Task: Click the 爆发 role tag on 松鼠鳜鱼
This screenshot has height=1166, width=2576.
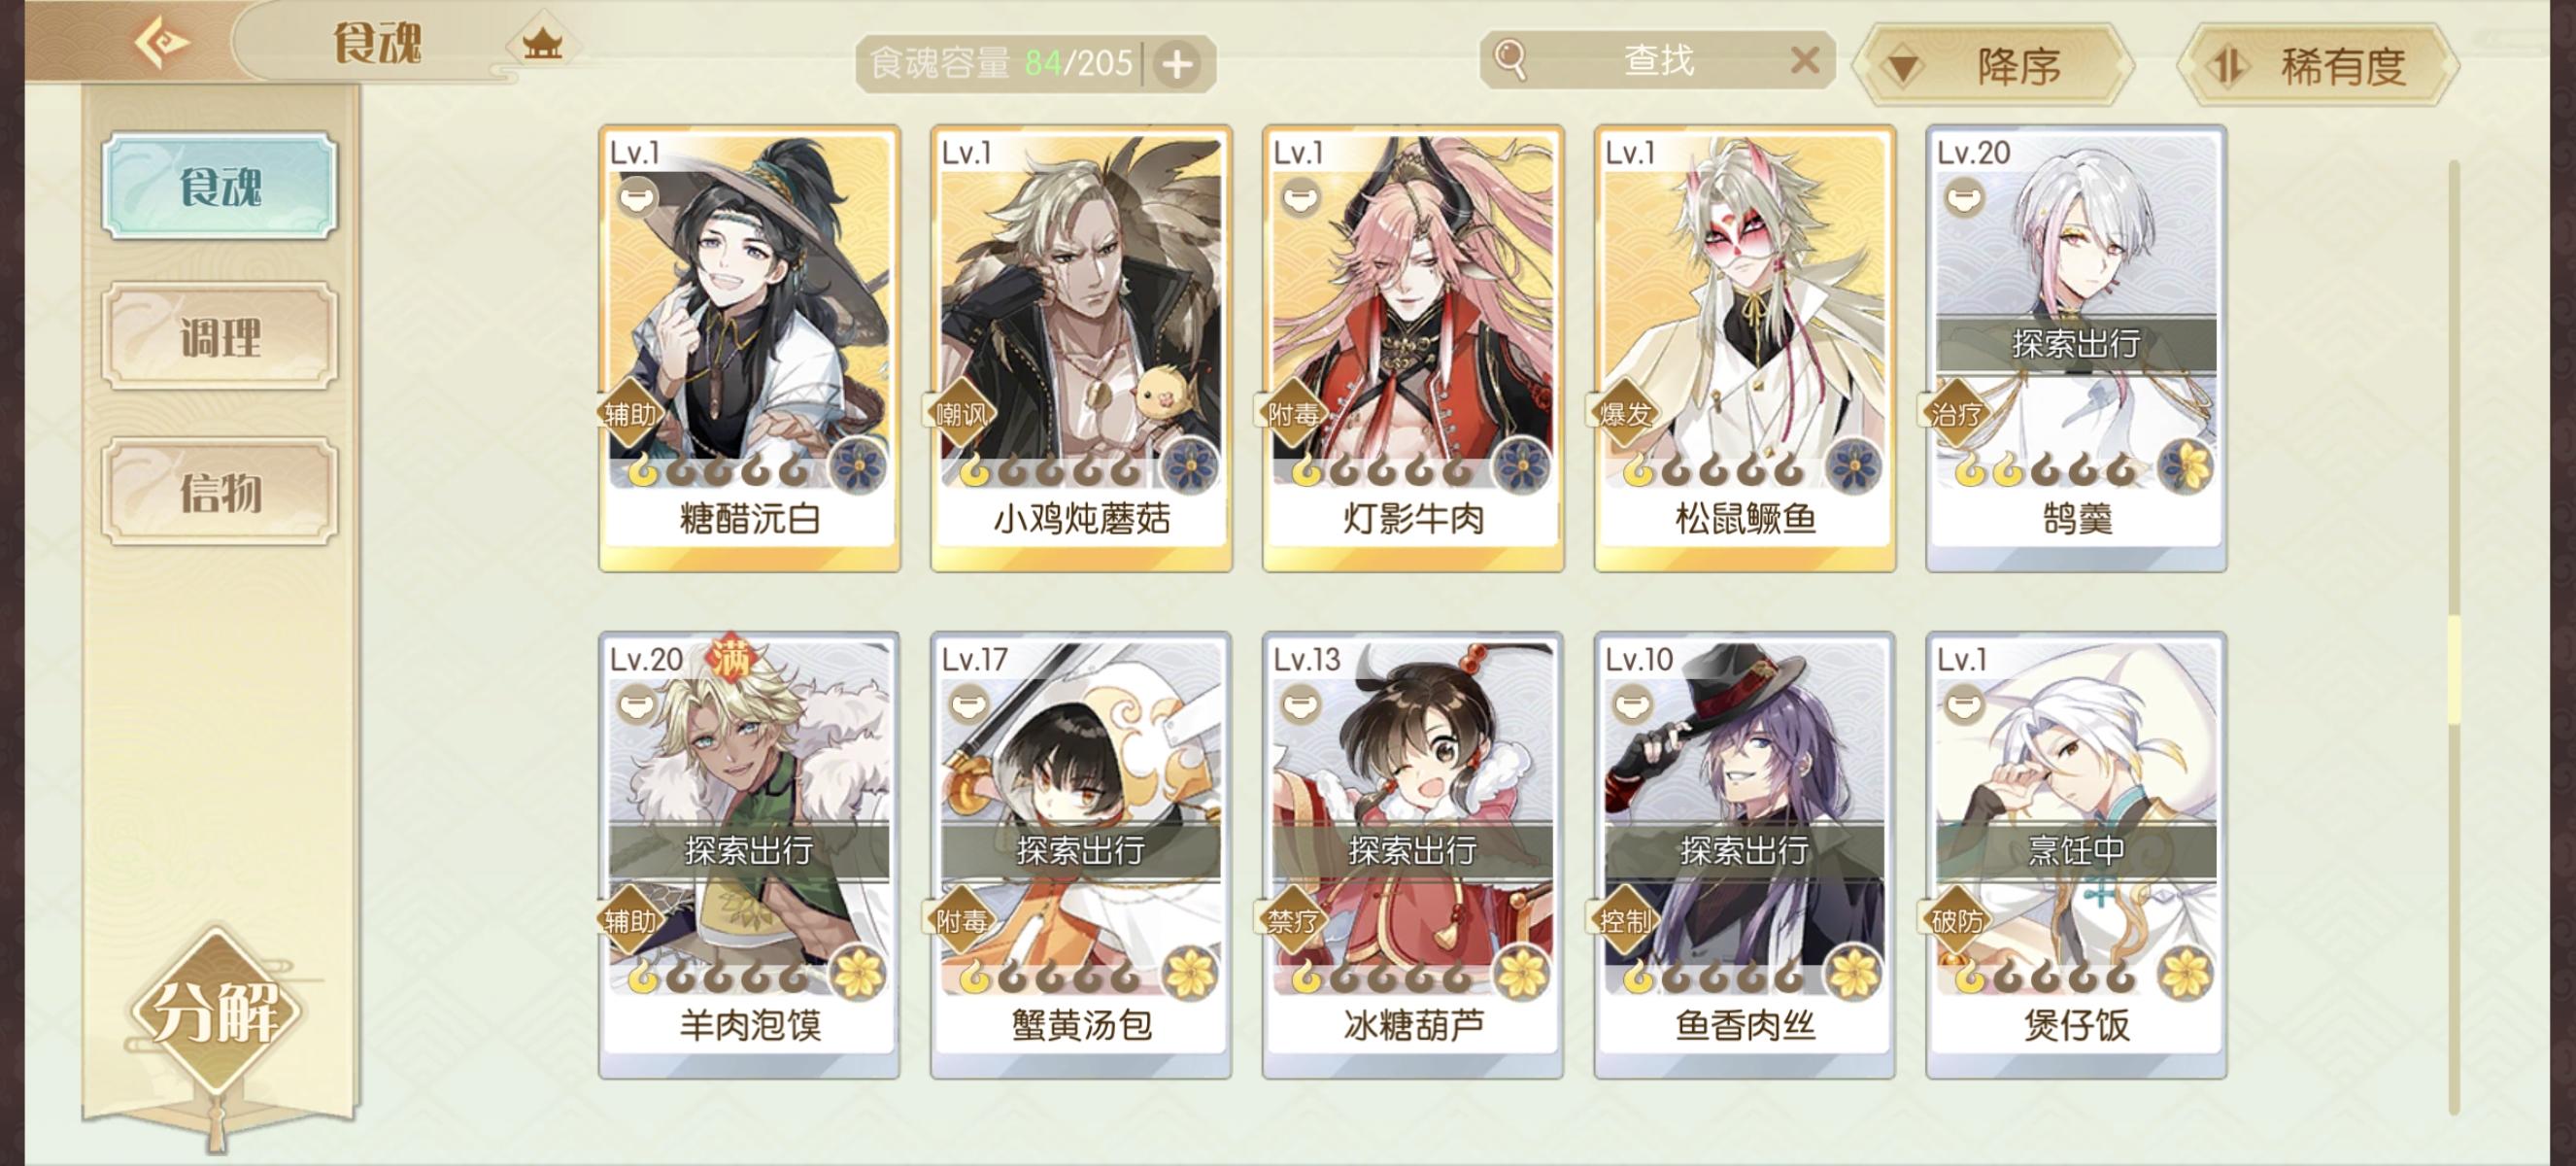Action: [1625, 413]
